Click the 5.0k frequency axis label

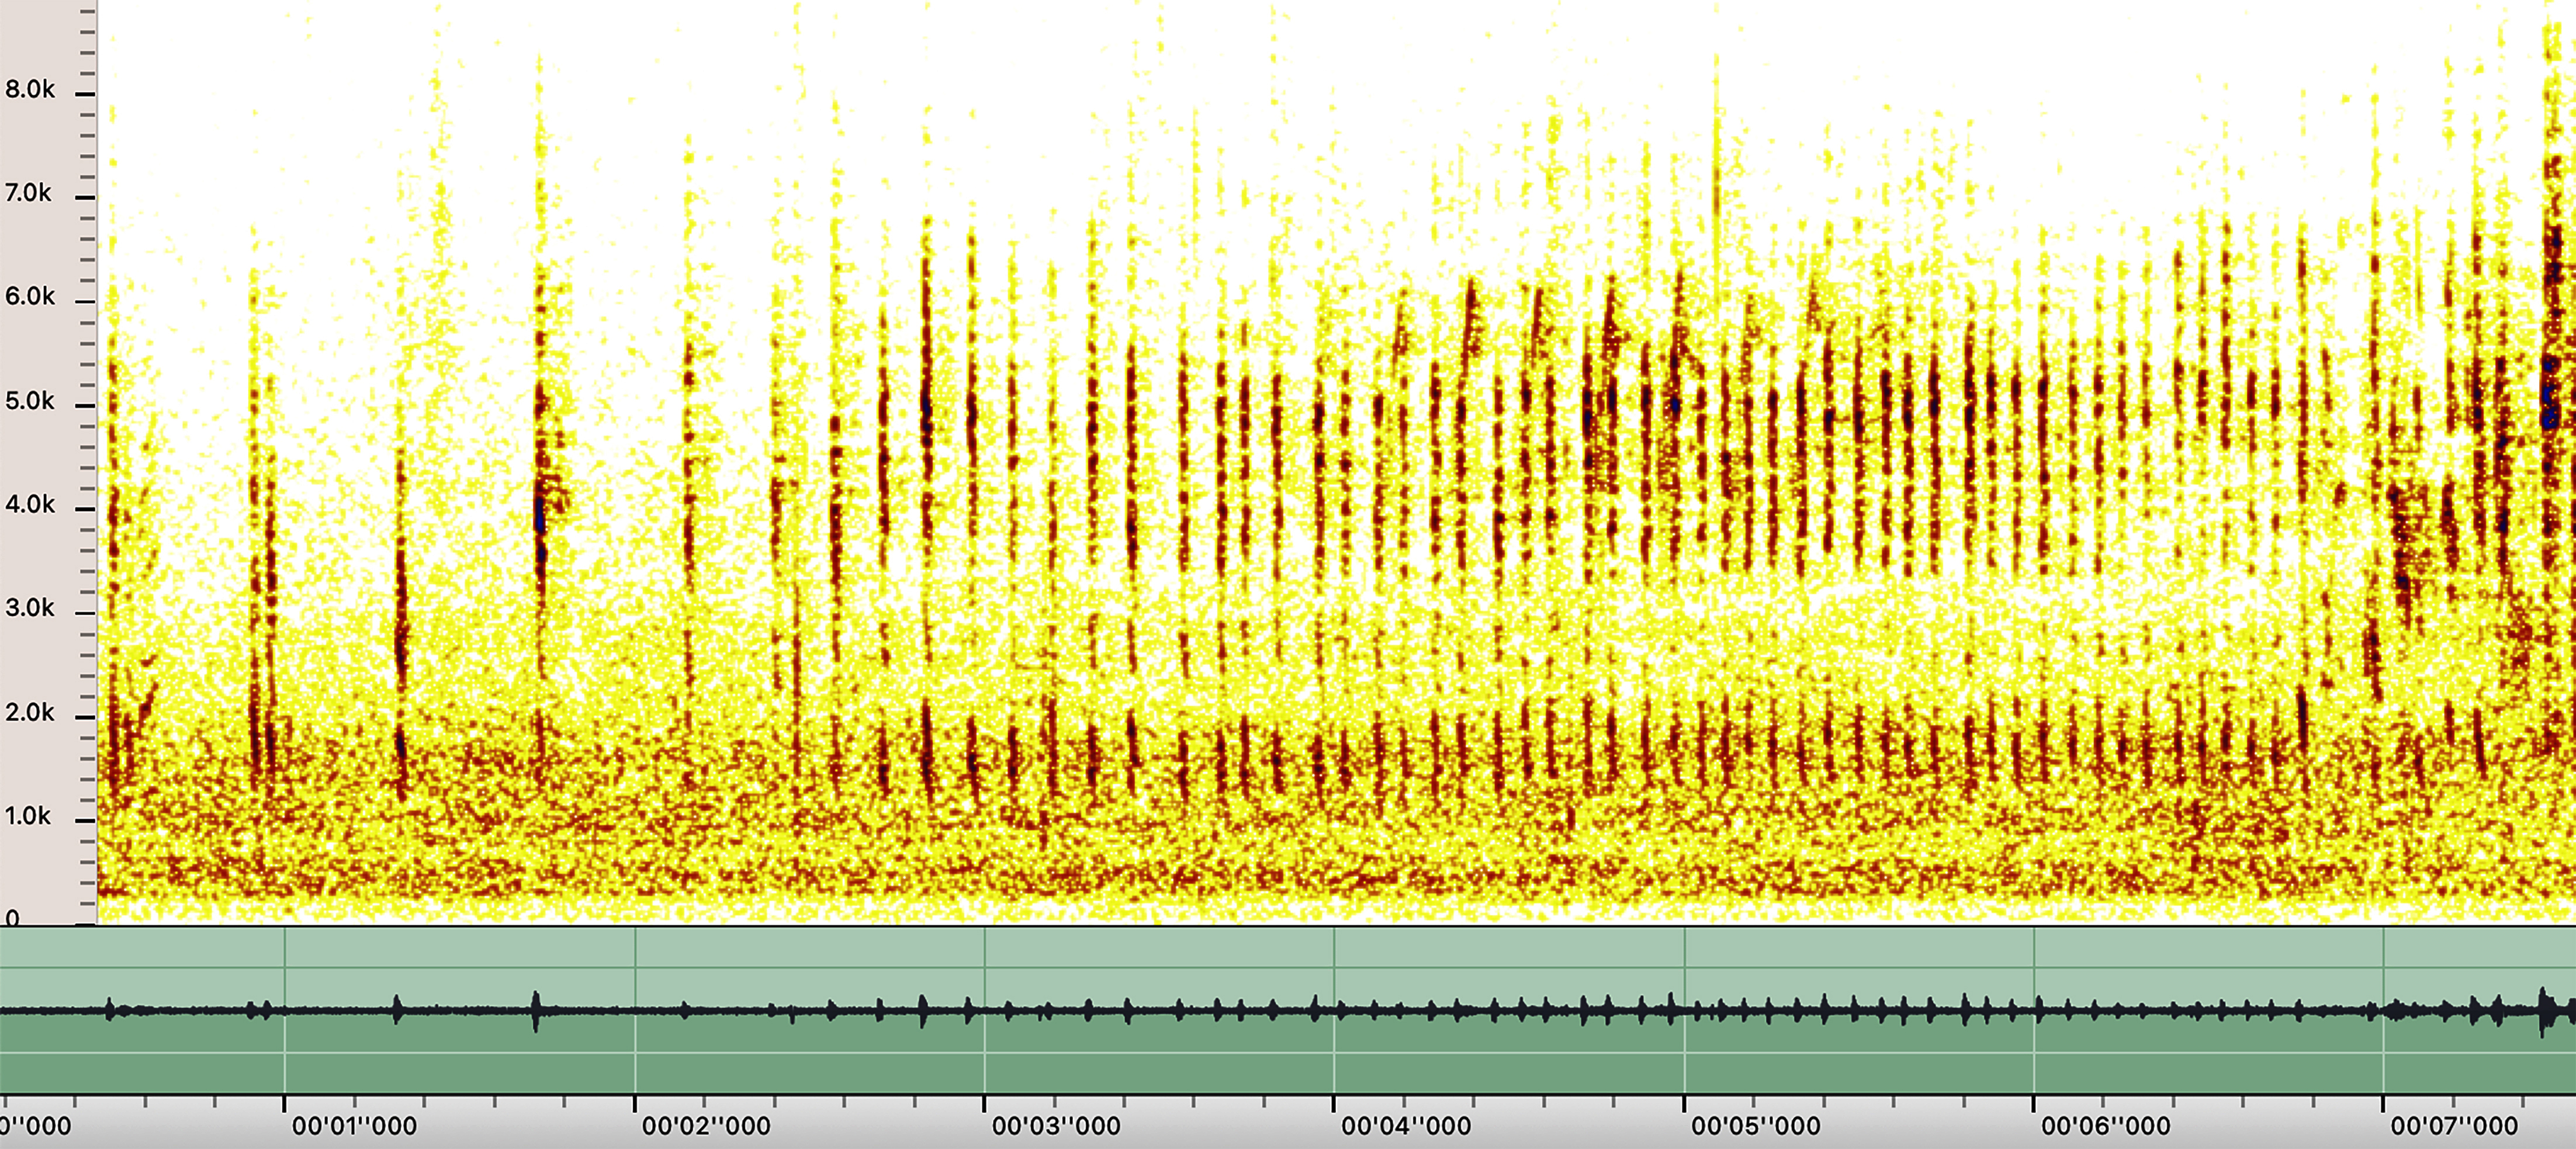click(30, 401)
